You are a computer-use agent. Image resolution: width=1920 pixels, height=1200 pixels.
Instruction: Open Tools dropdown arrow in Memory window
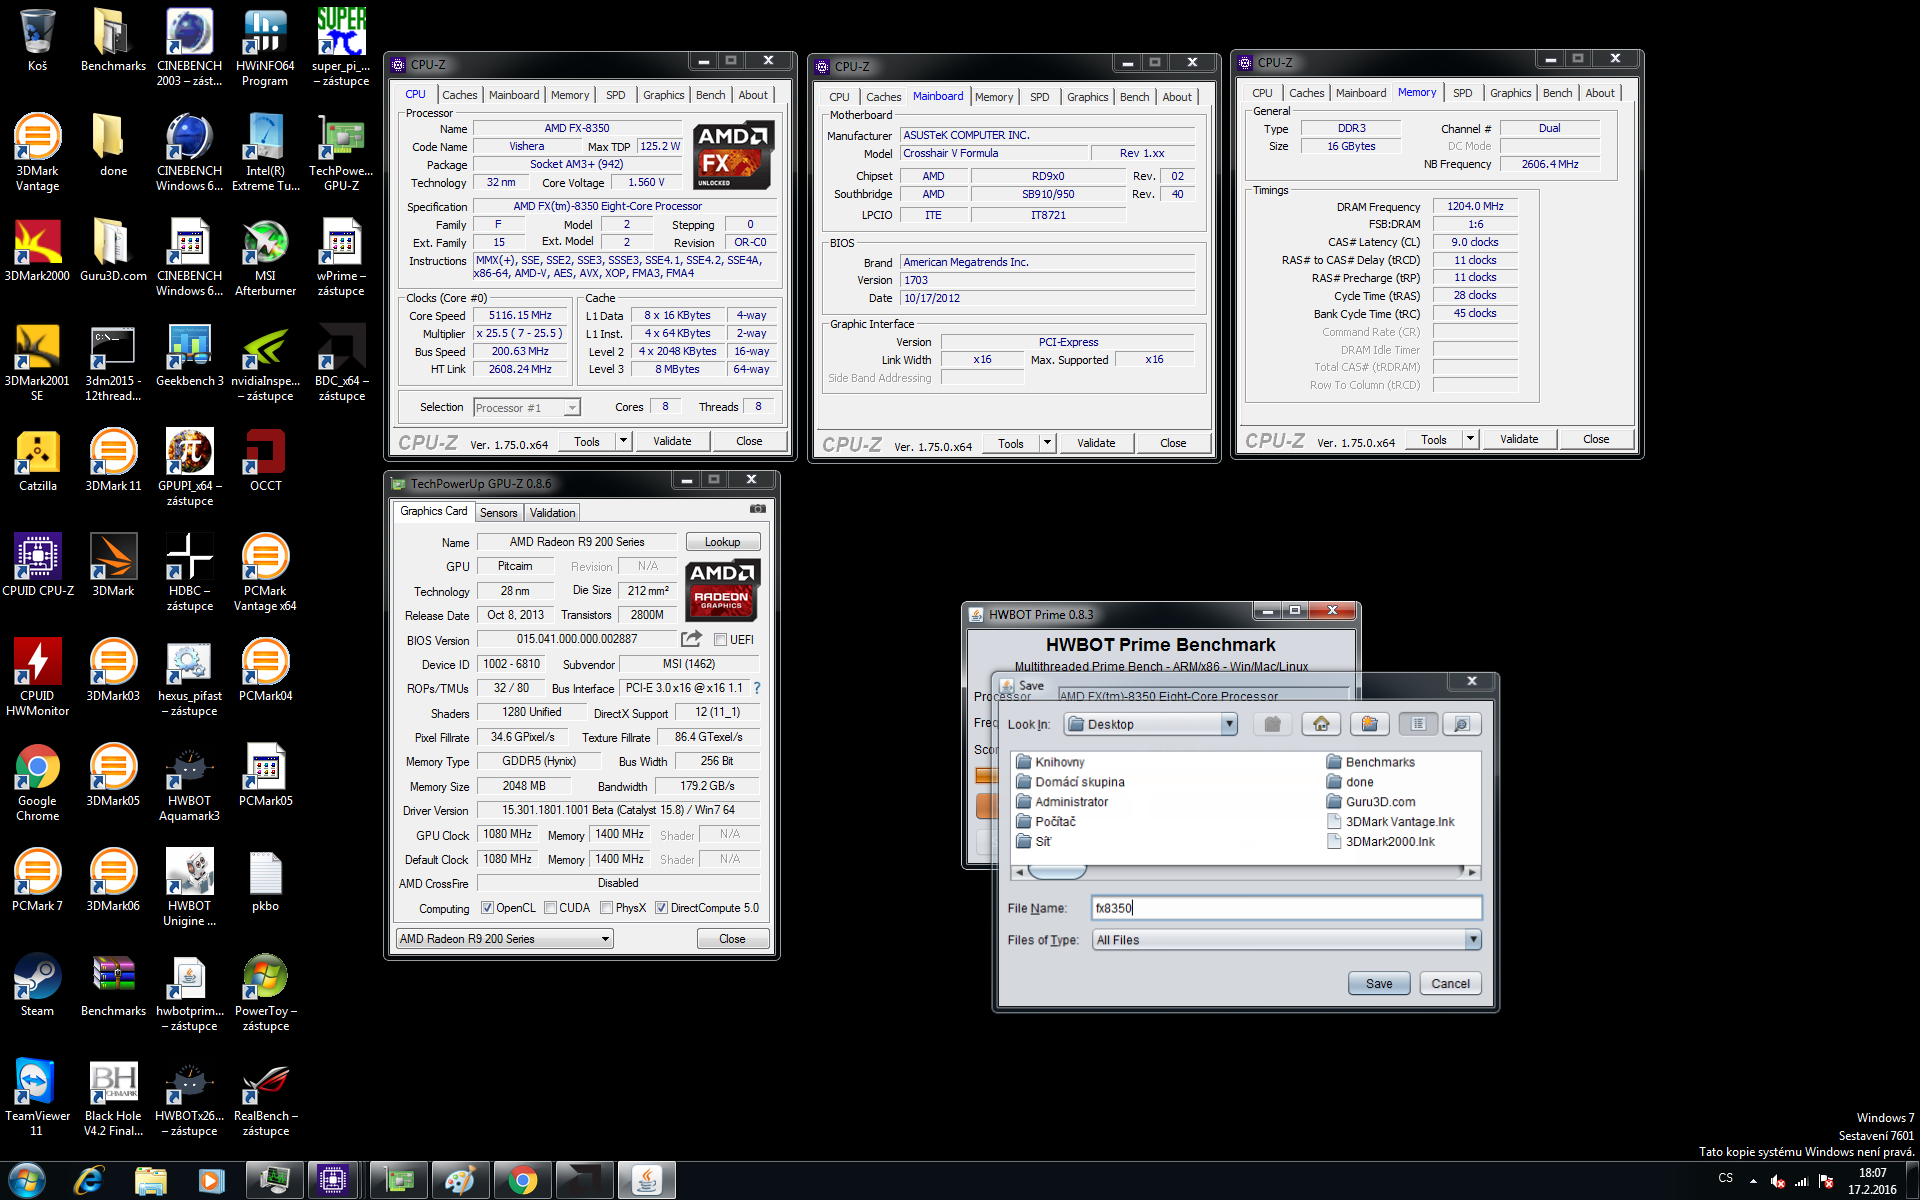click(x=1470, y=439)
